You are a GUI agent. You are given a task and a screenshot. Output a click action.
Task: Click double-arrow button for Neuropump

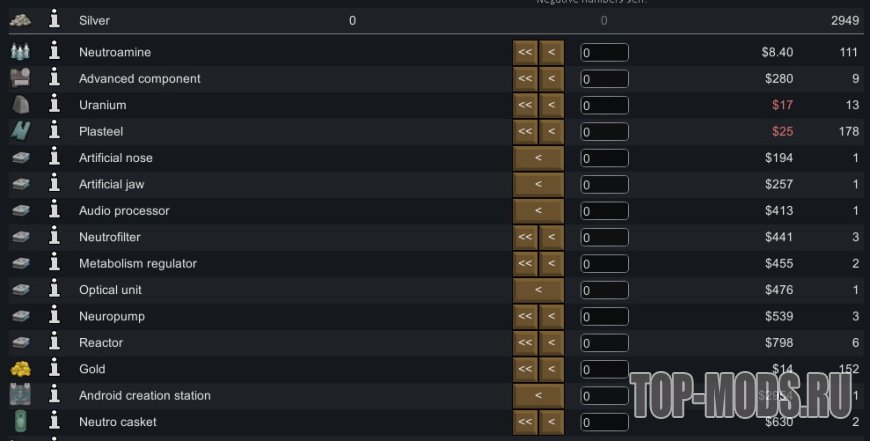point(525,316)
